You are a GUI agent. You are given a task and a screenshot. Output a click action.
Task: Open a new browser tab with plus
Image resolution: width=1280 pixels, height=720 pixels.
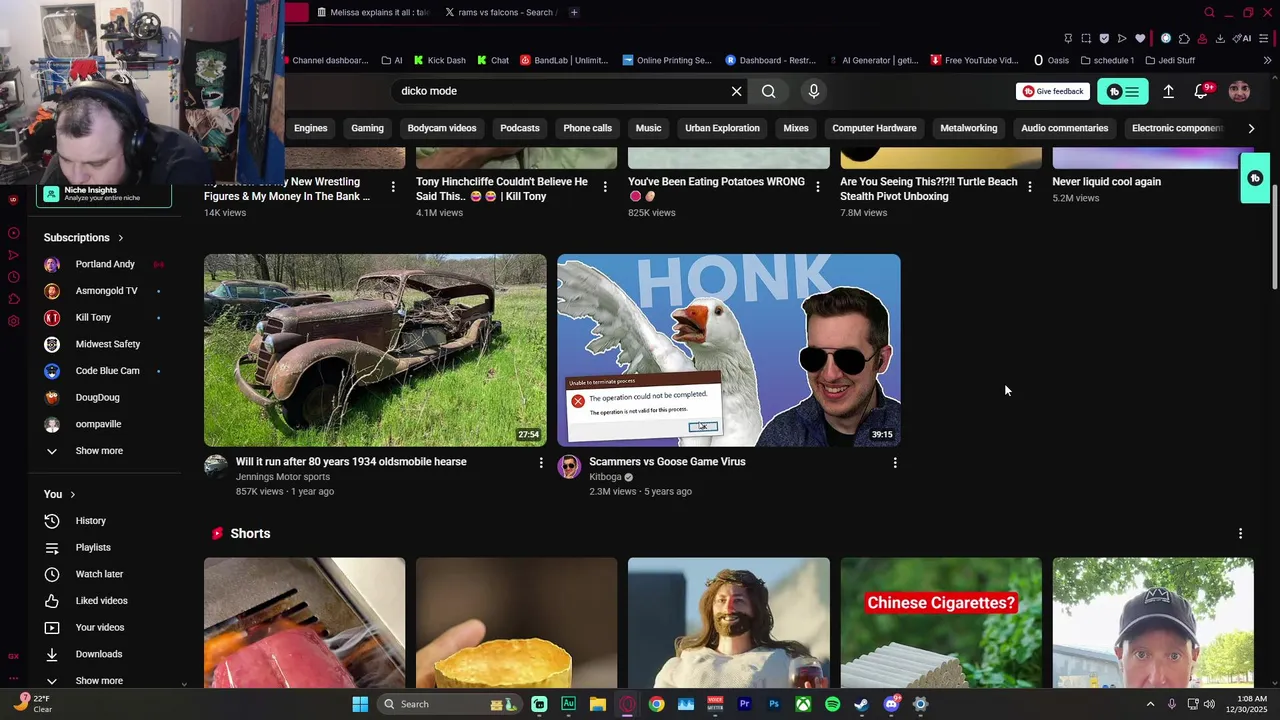coord(574,12)
